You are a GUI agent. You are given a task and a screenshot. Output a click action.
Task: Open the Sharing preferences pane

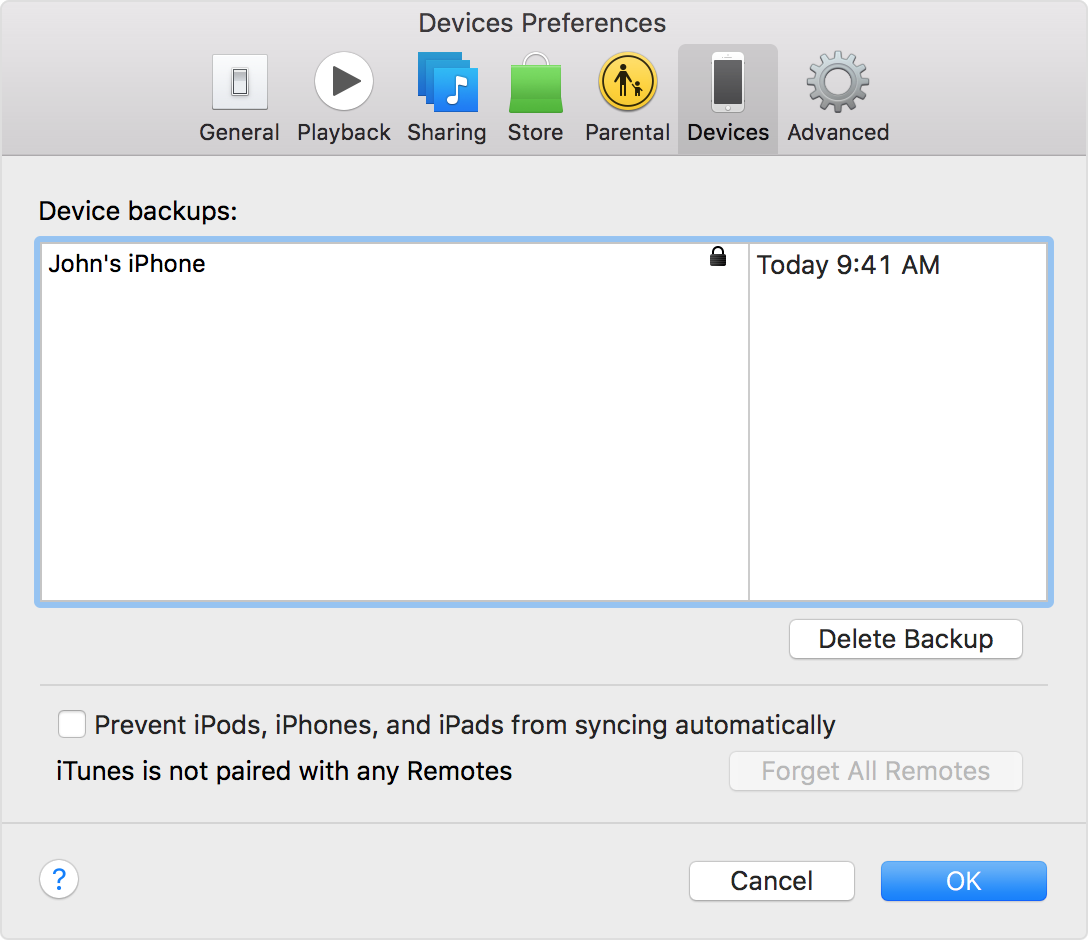click(446, 98)
